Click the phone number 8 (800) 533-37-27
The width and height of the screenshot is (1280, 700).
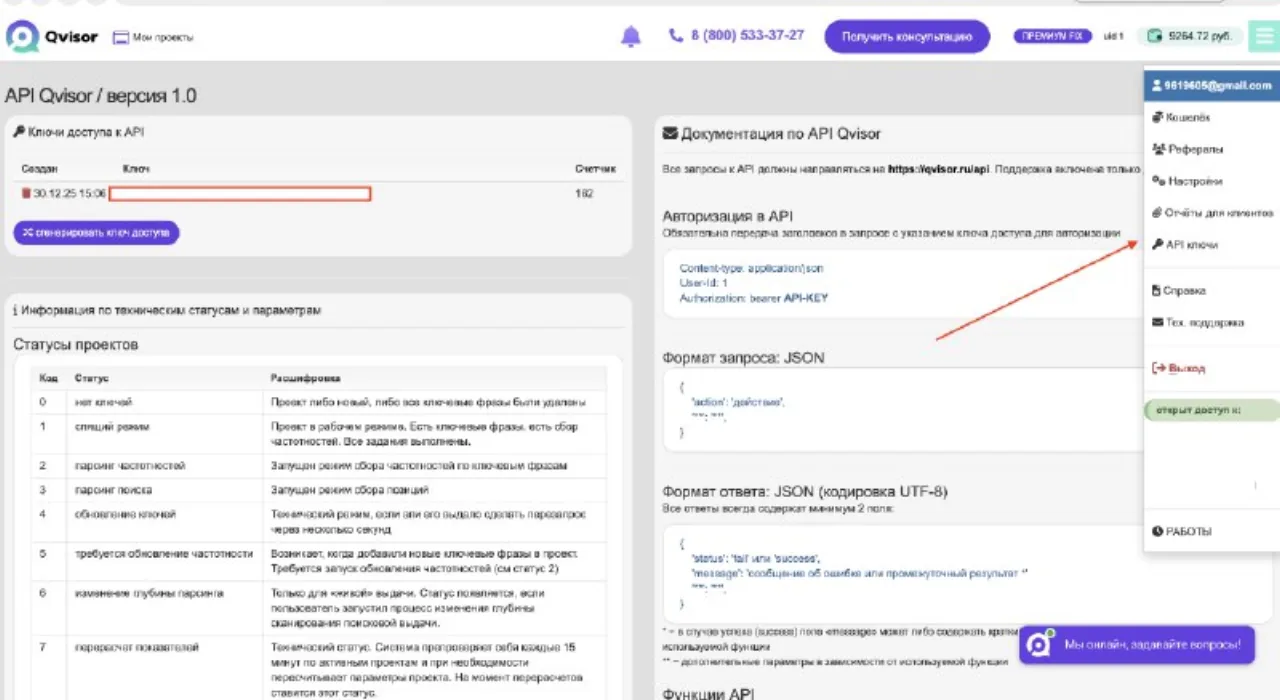(737, 35)
